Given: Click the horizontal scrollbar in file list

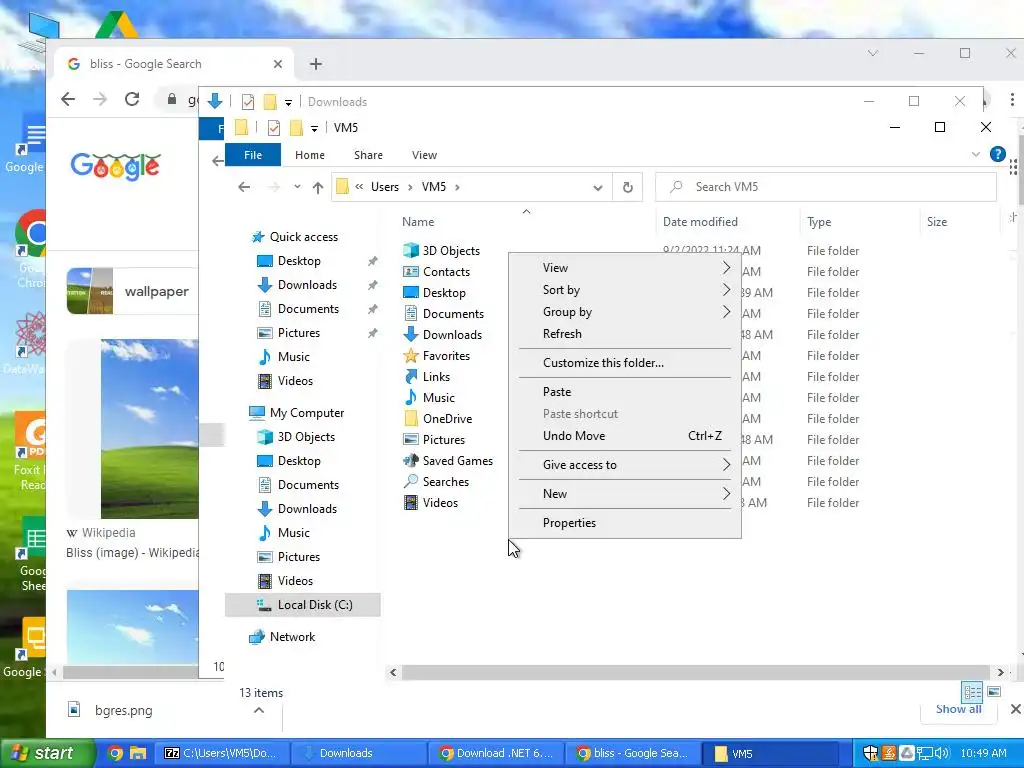Looking at the screenshot, I should pyautogui.click(x=697, y=672).
